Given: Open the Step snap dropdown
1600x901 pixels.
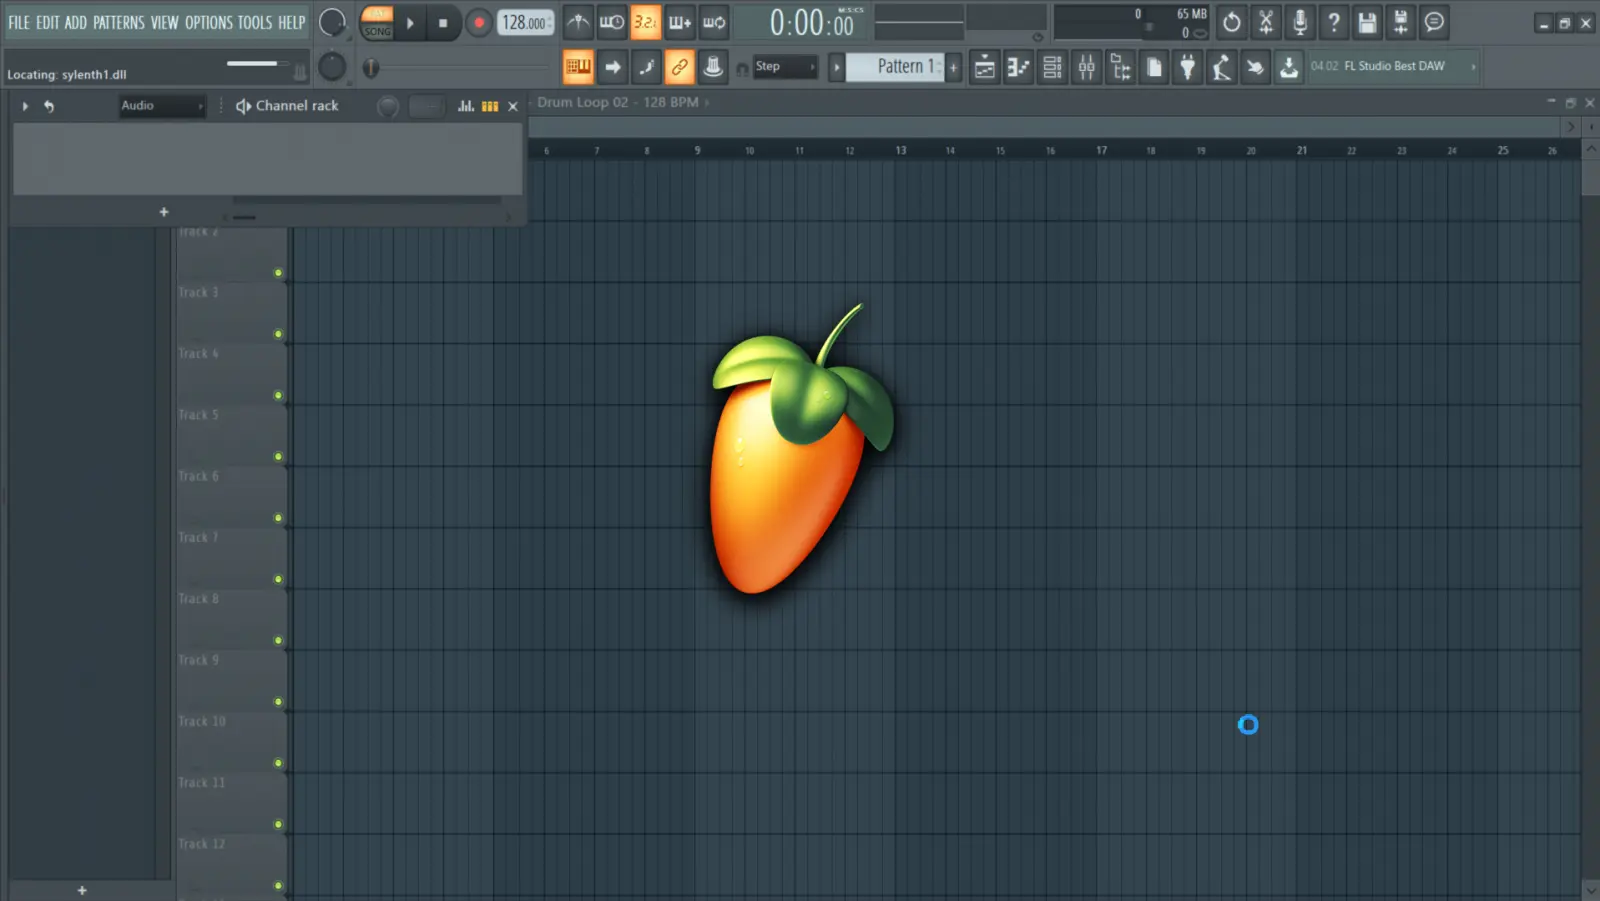Looking at the screenshot, I should [785, 67].
